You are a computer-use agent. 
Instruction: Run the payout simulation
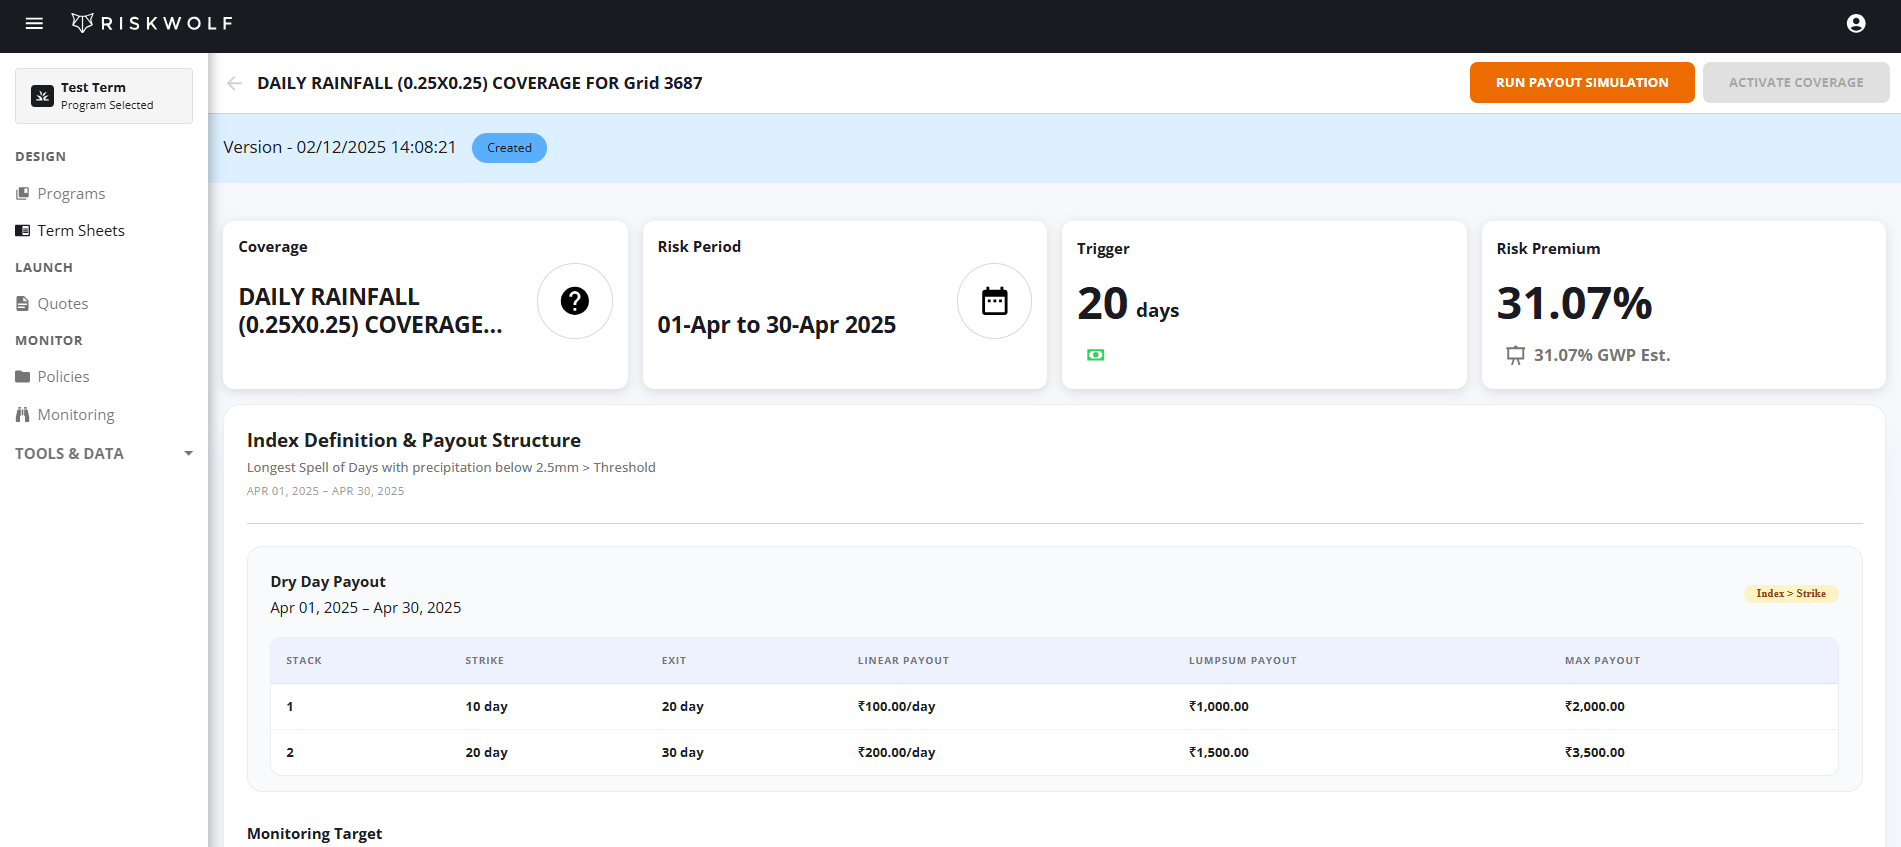click(1581, 83)
